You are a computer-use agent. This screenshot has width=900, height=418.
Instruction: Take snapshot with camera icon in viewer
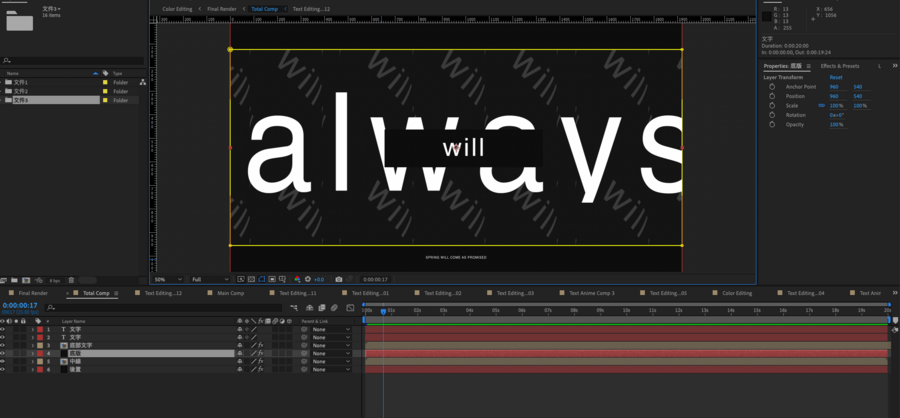pos(339,280)
